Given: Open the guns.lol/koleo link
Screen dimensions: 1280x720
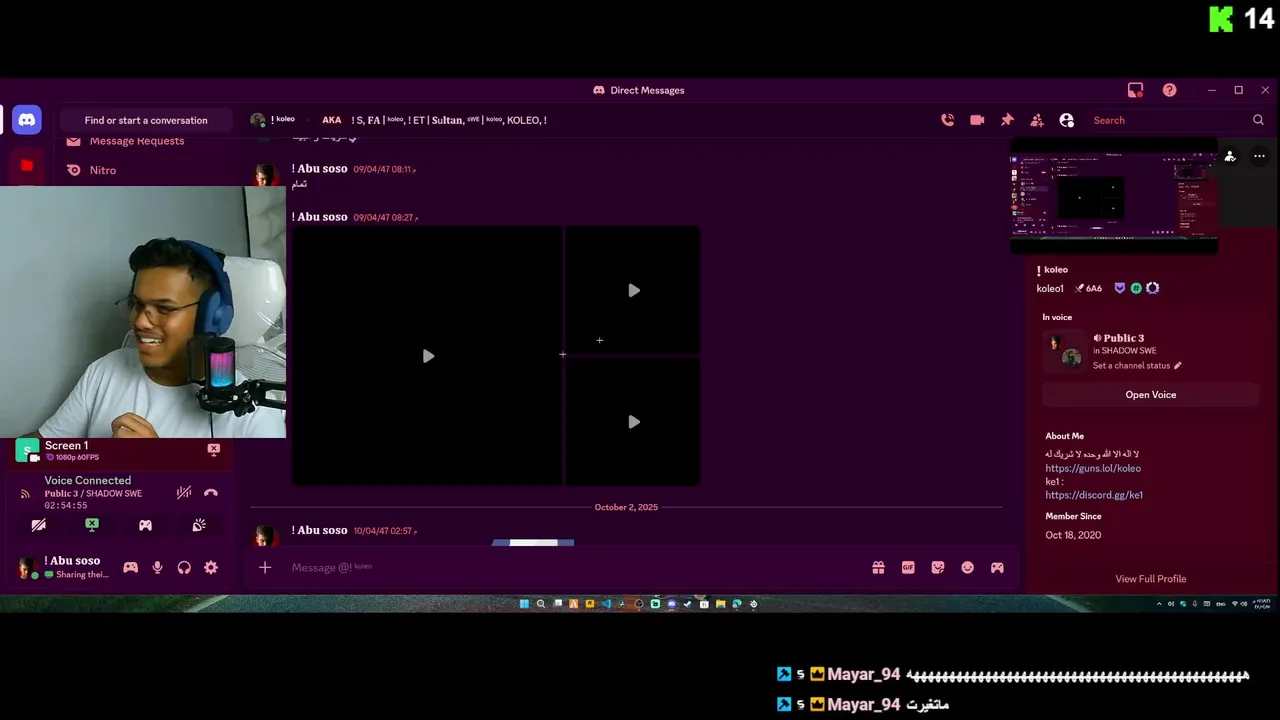Looking at the screenshot, I should click(x=1093, y=468).
